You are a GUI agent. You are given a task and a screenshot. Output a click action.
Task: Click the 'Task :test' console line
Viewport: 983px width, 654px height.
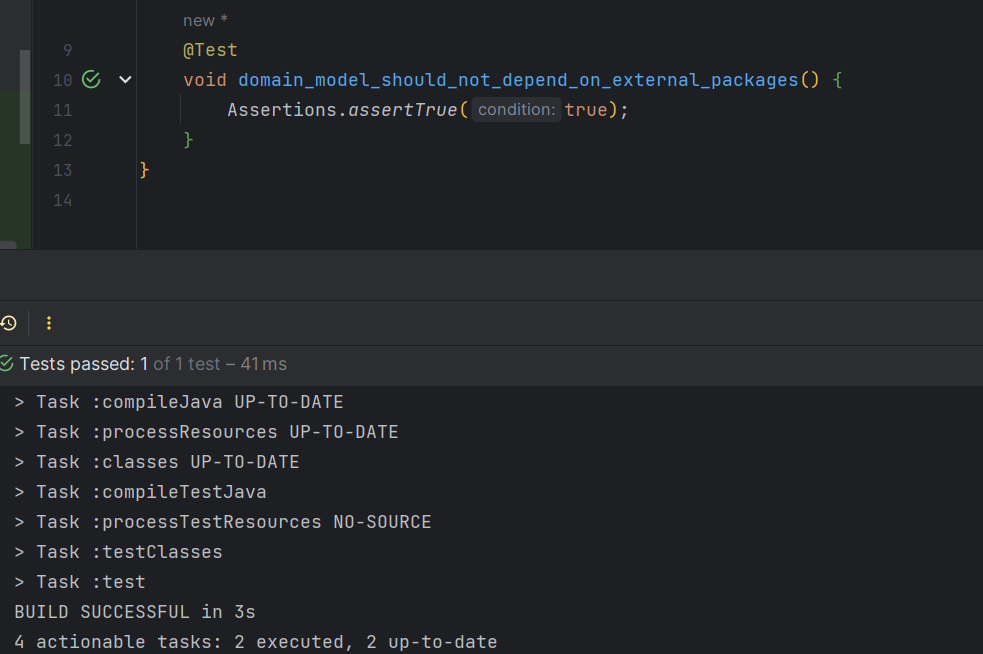coord(80,583)
